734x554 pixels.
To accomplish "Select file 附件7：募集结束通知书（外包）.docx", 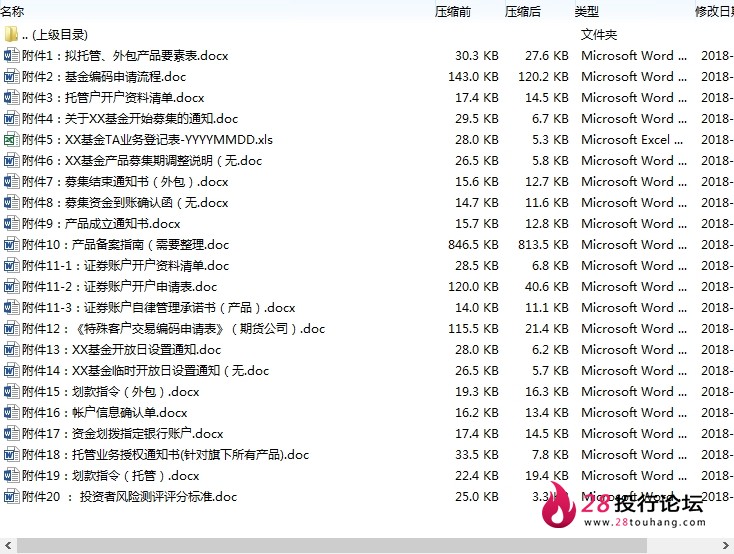I will [125, 182].
